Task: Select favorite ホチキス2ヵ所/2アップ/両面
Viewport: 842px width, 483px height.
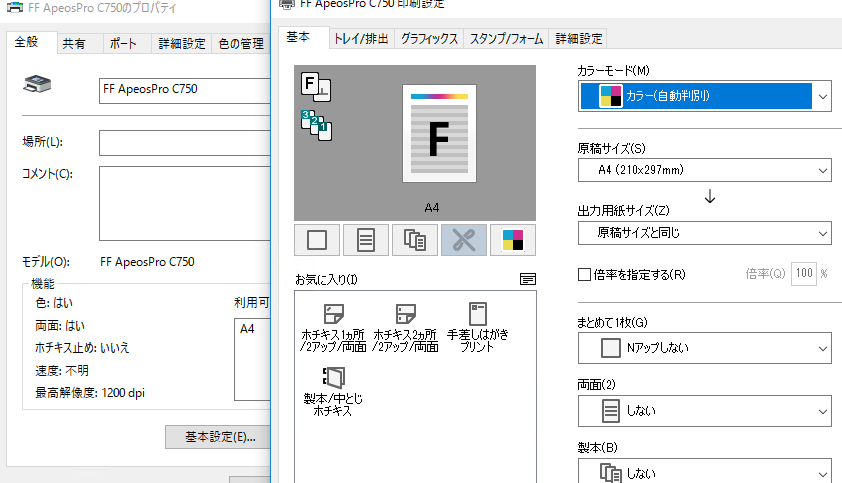Action: (405, 328)
